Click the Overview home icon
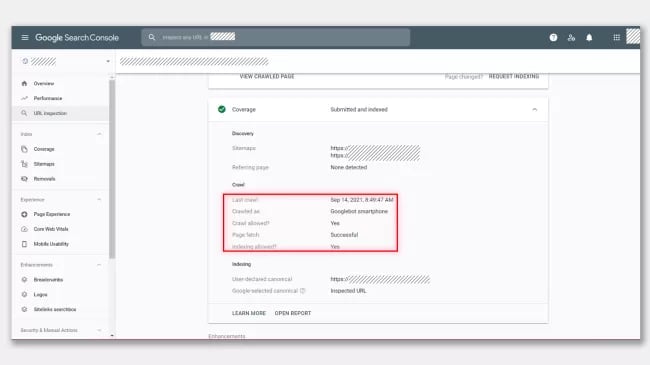The image size is (650, 365). pyautogui.click(x=24, y=83)
